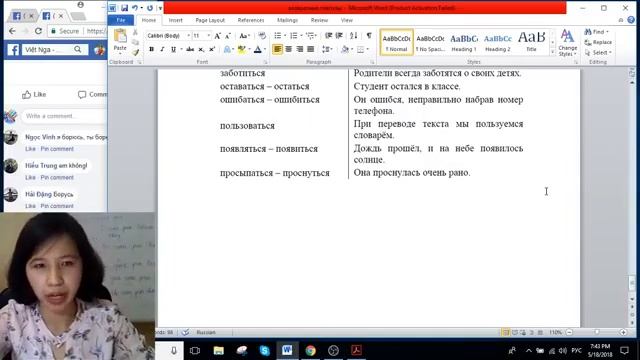Click the Shrink Font icon
This screenshot has width=640, height=360.
tap(228, 36)
